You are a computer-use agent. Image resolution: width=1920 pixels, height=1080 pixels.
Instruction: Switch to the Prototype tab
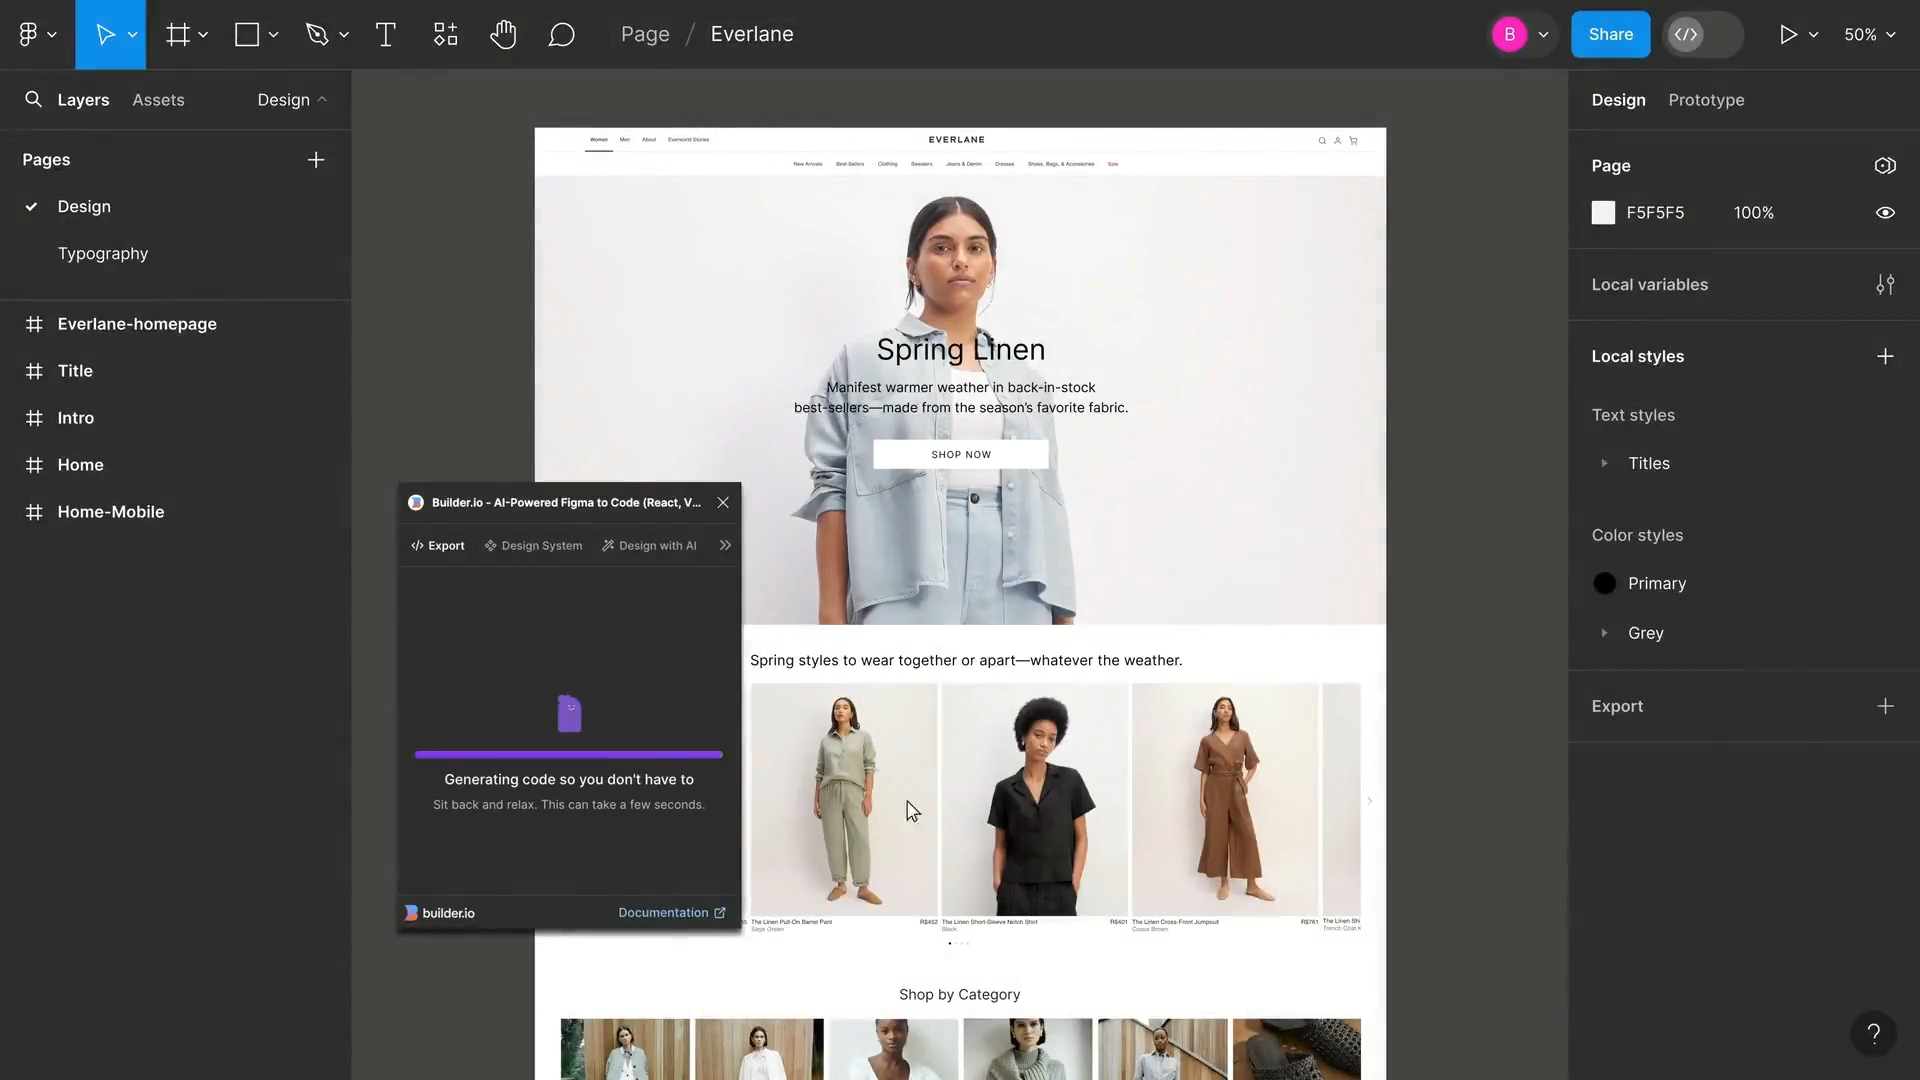tap(1706, 100)
